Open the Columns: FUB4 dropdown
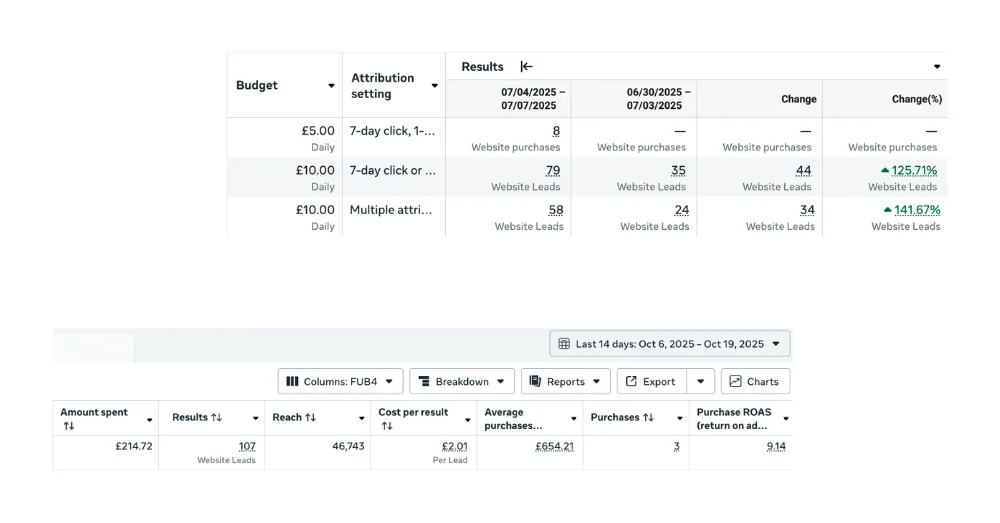This screenshot has height=523, width=1000. [x=340, y=381]
